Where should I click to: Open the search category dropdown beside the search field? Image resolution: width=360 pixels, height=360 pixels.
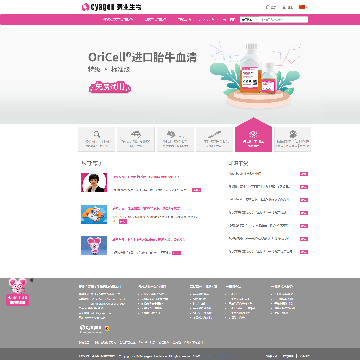tap(249, 20)
